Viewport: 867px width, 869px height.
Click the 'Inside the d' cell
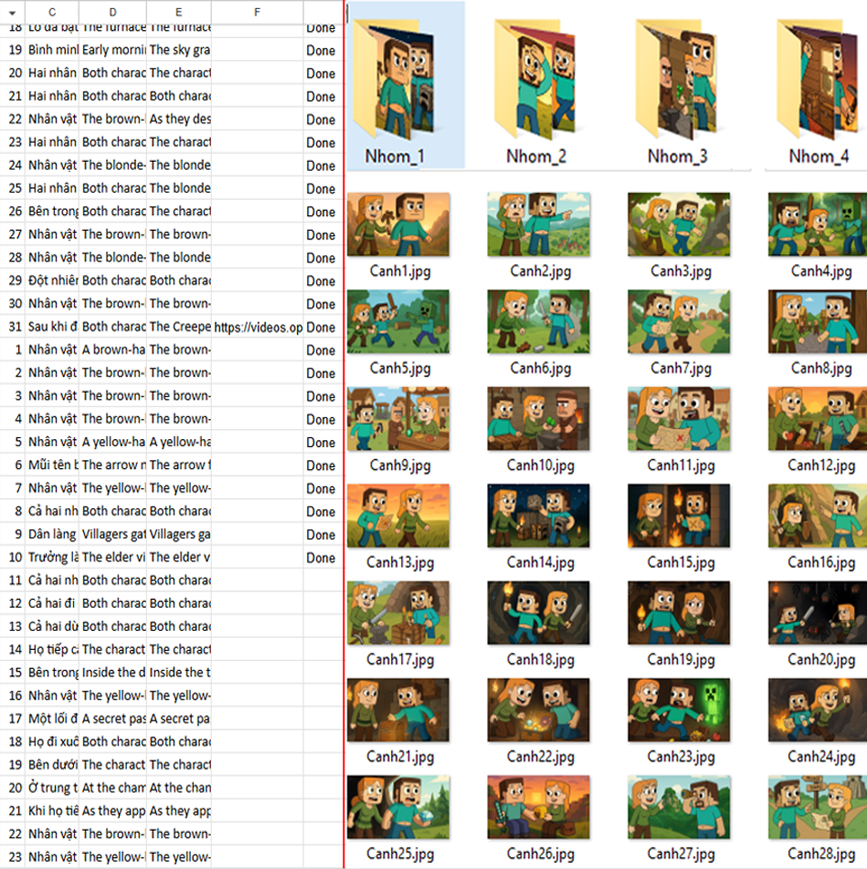pyautogui.click(x=113, y=673)
